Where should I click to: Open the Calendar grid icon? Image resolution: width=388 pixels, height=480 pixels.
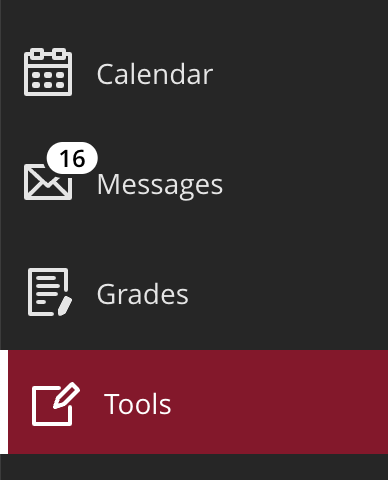(x=48, y=72)
